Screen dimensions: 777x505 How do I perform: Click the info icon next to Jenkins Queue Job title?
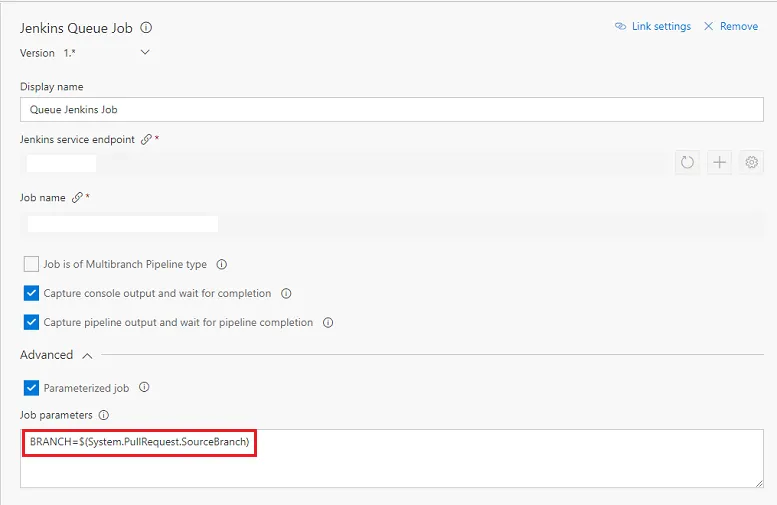tap(146, 28)
